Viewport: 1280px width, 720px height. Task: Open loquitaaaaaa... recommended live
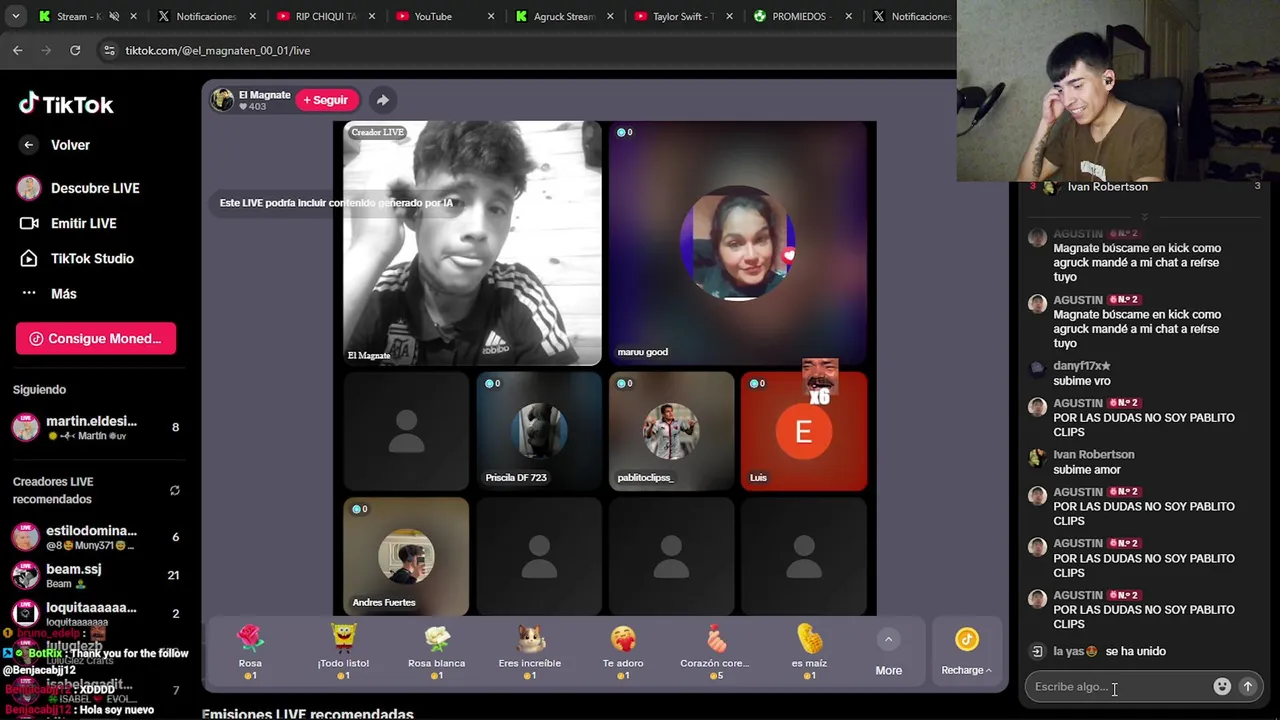(96, 613)
